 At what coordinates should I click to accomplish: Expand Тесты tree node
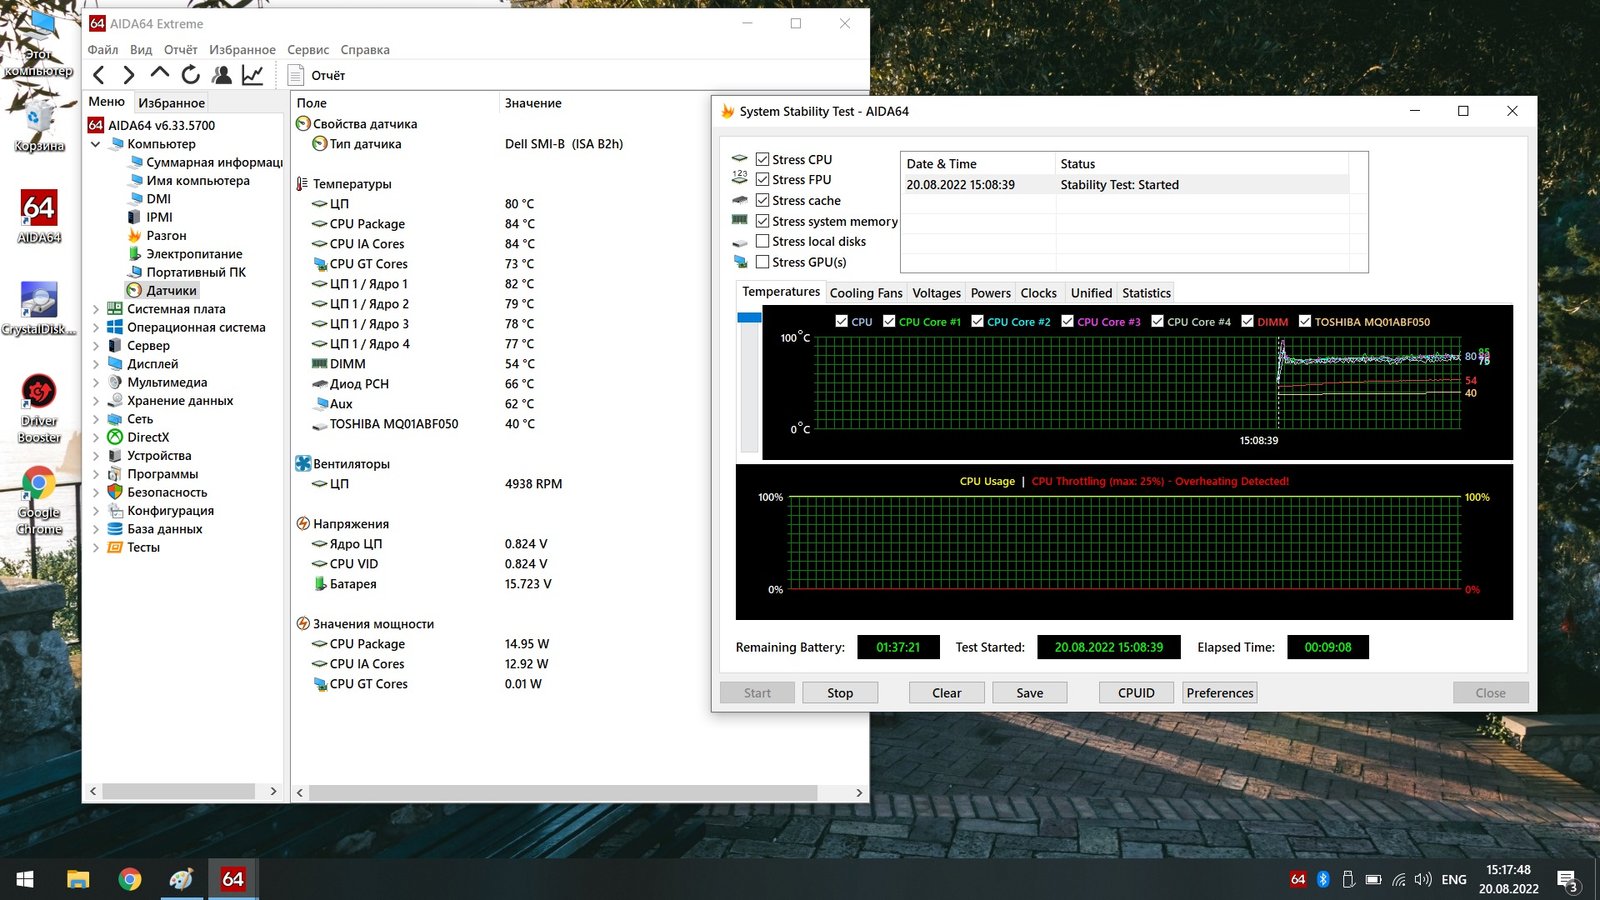(x=96, y=547)
